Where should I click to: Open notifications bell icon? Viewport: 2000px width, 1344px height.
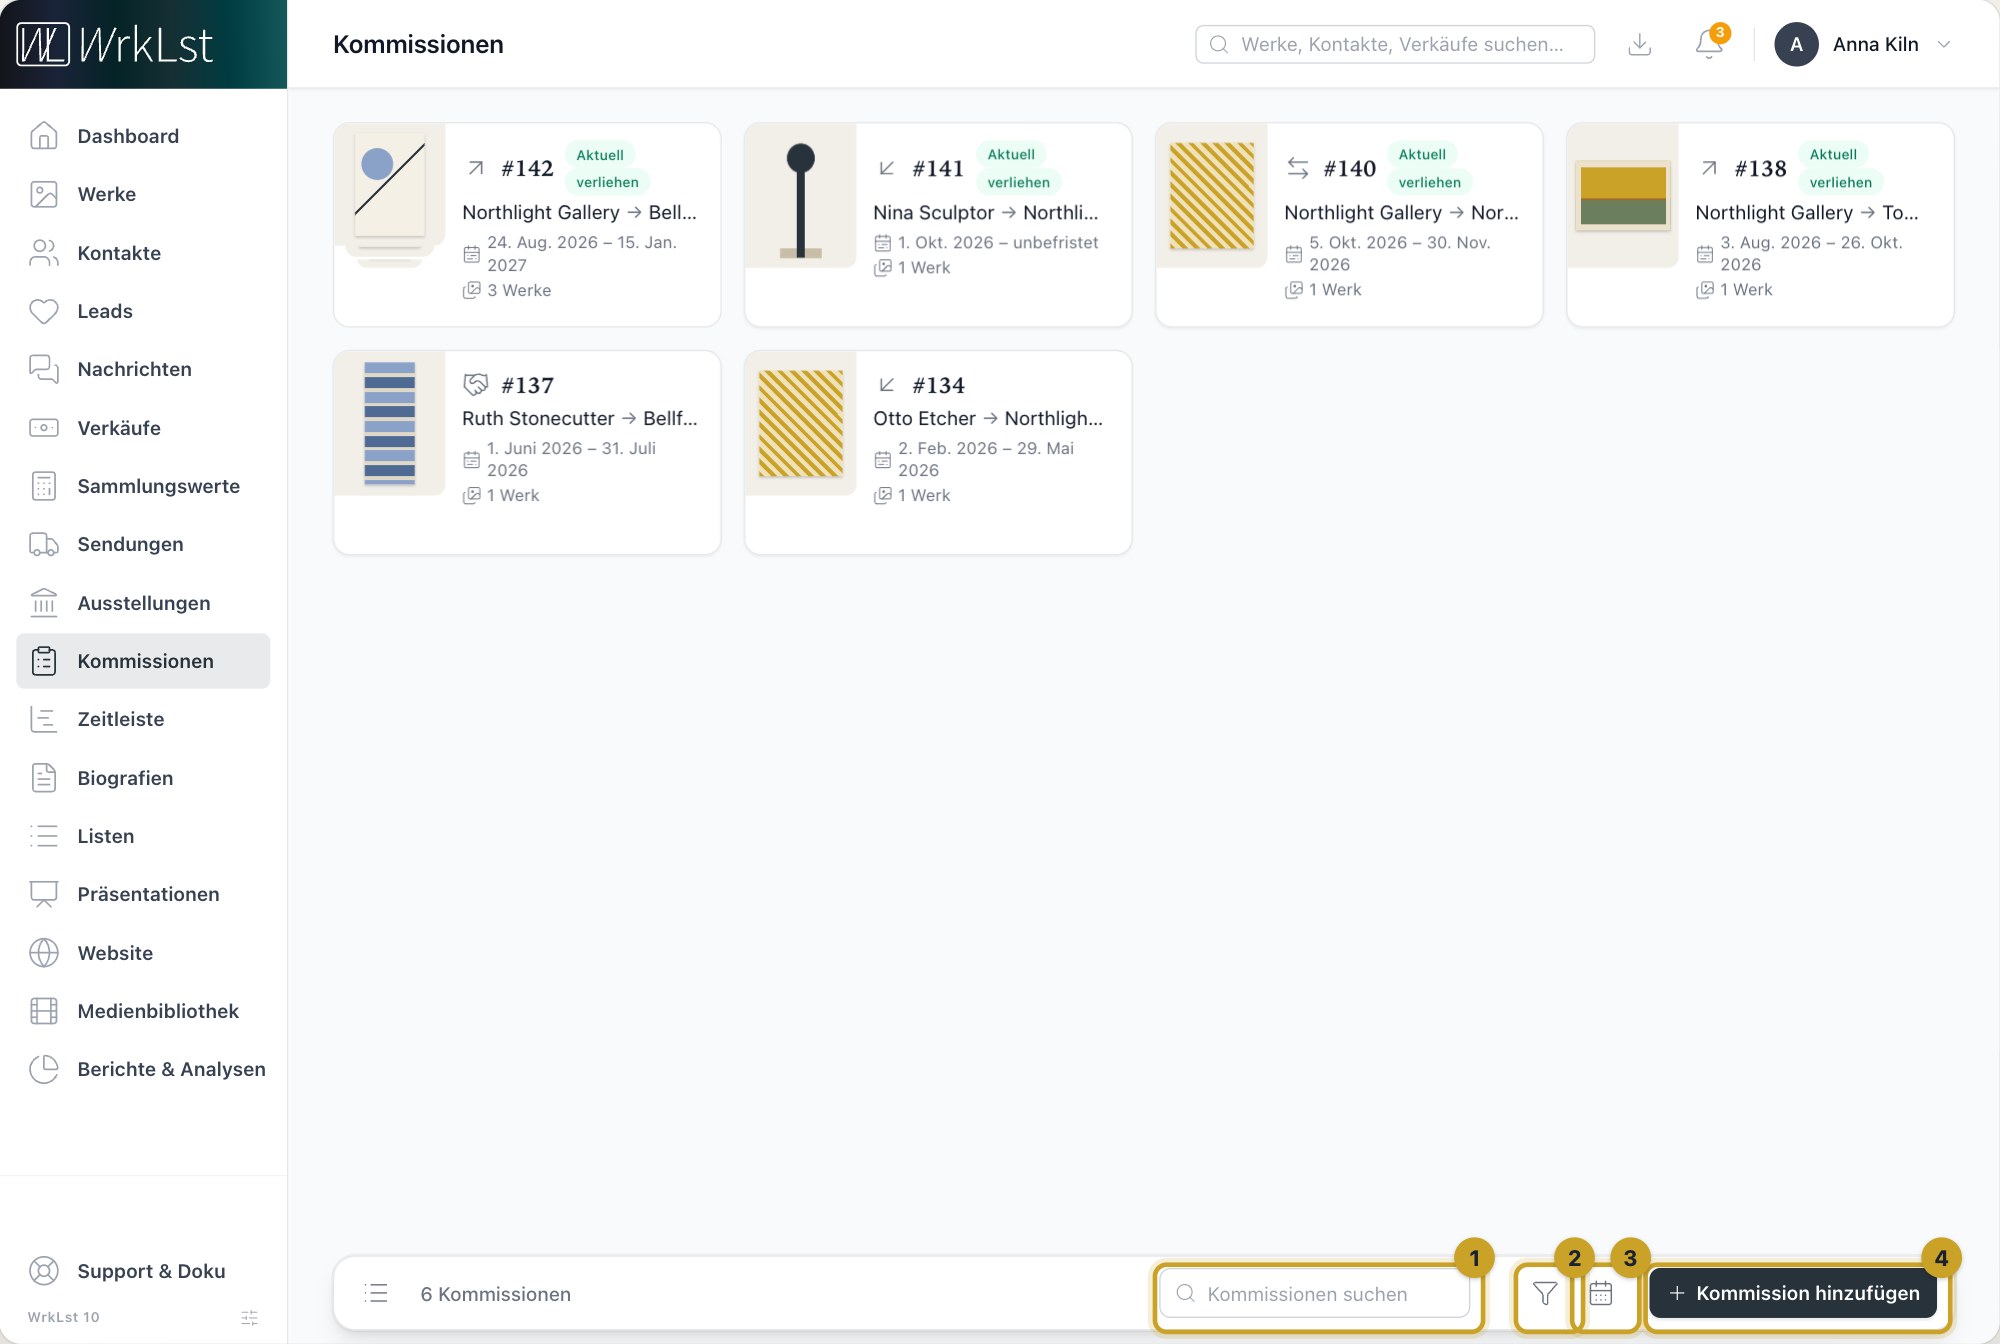point(1709,44)
